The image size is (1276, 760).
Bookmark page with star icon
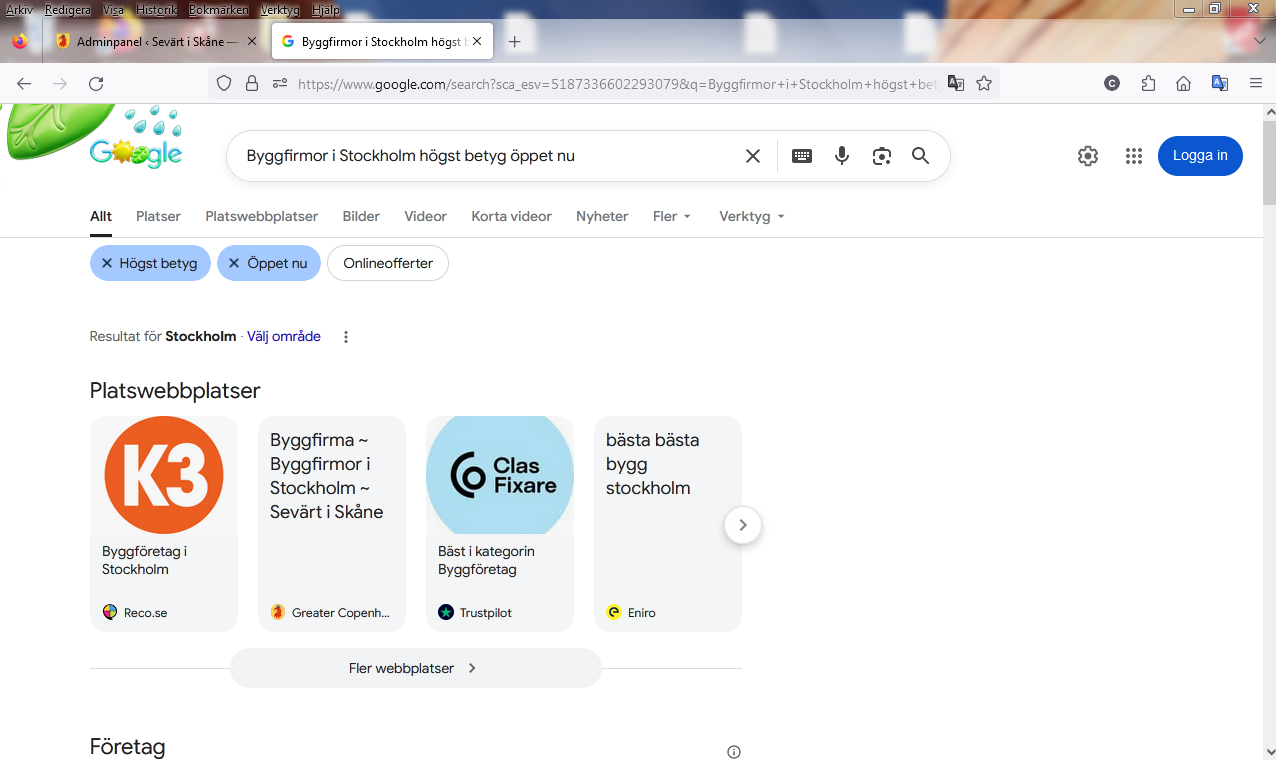[x=984, y=84]
